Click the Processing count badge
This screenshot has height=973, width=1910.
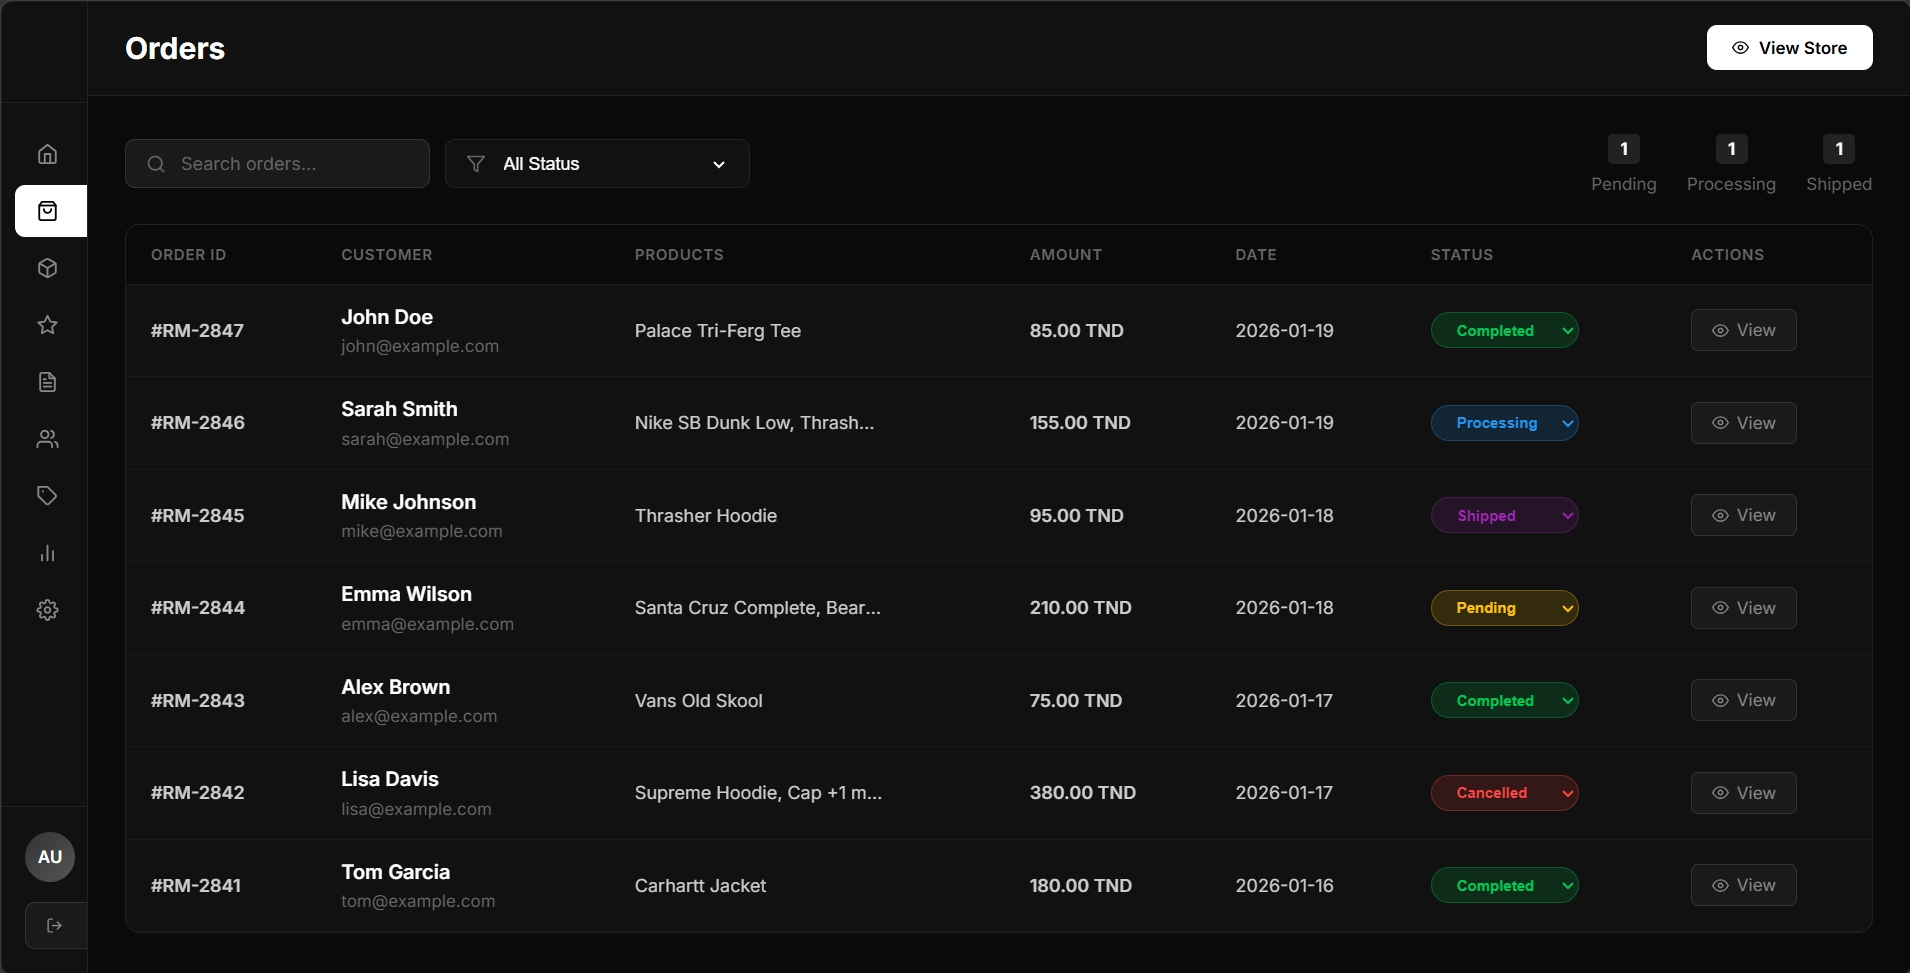click(1731, 149)
